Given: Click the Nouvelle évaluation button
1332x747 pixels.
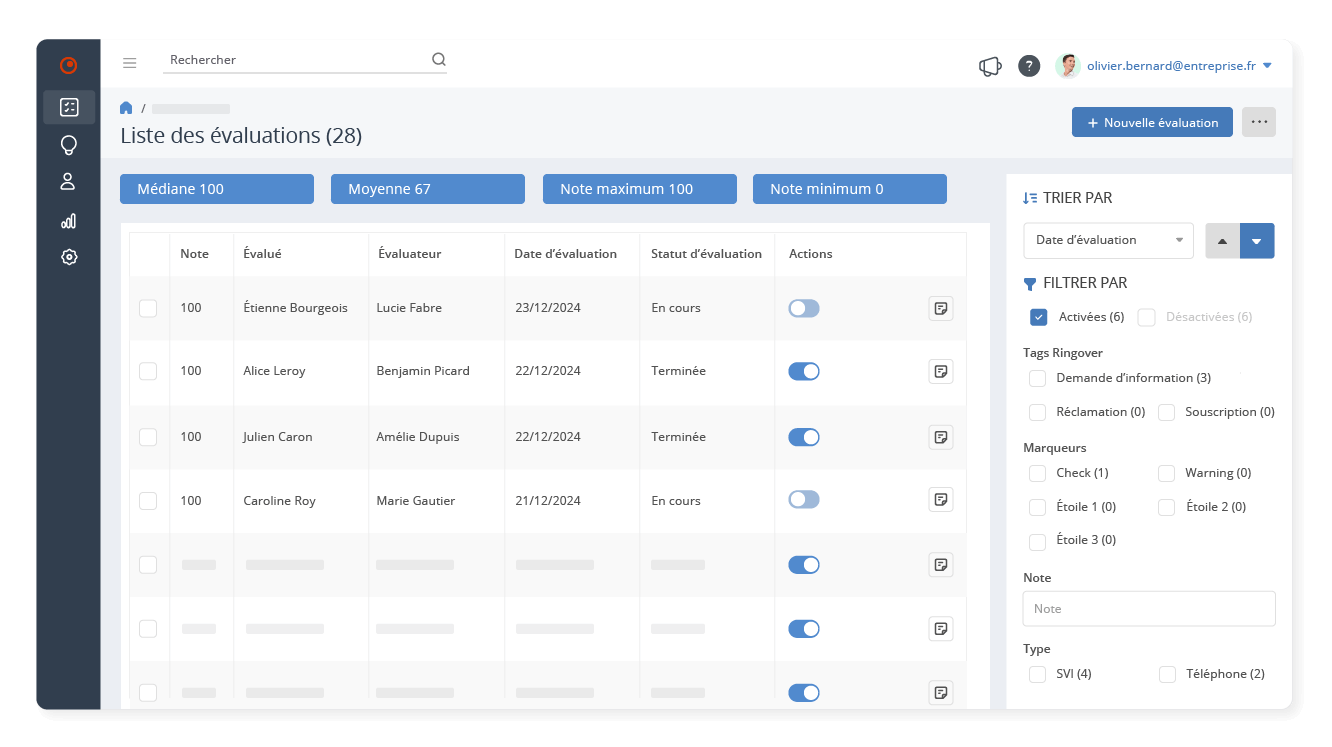Looking at the screenshot, I should click(1152, 122).
